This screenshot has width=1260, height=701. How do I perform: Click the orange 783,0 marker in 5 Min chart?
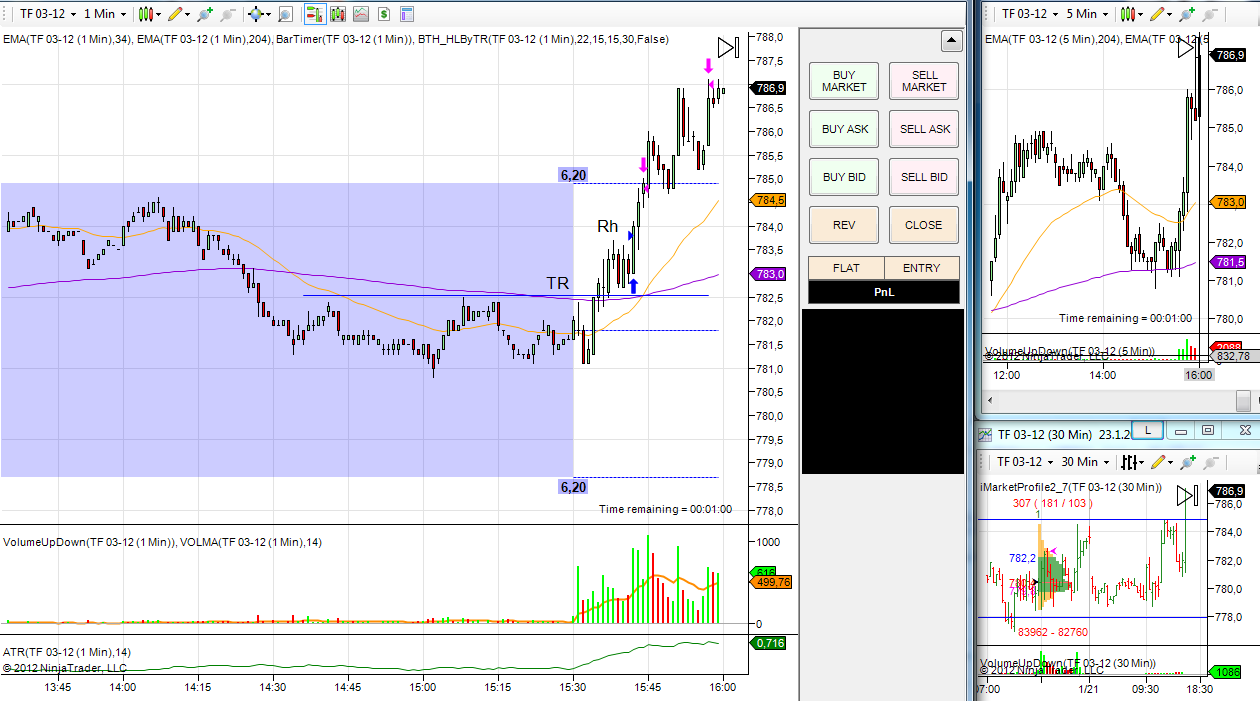point(1228,202)
